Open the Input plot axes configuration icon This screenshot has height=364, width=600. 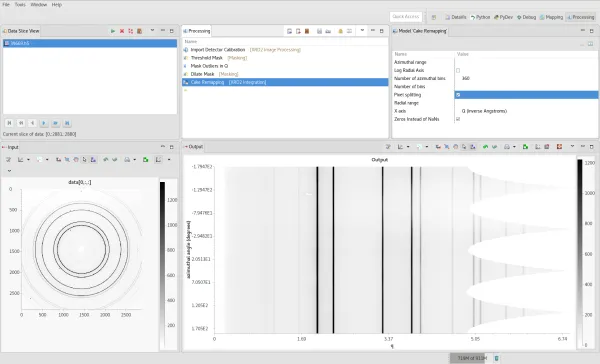[21, 160]
